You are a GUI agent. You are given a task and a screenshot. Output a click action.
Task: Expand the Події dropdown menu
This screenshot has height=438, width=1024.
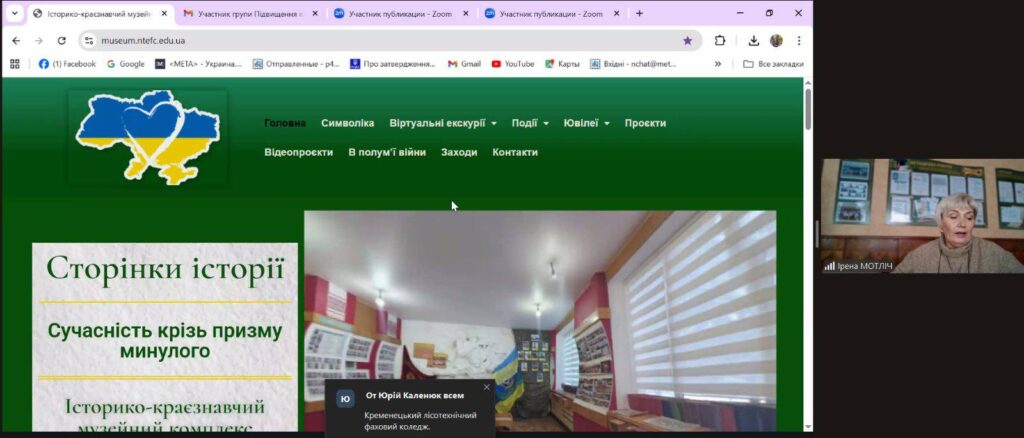tap(530, 123)
